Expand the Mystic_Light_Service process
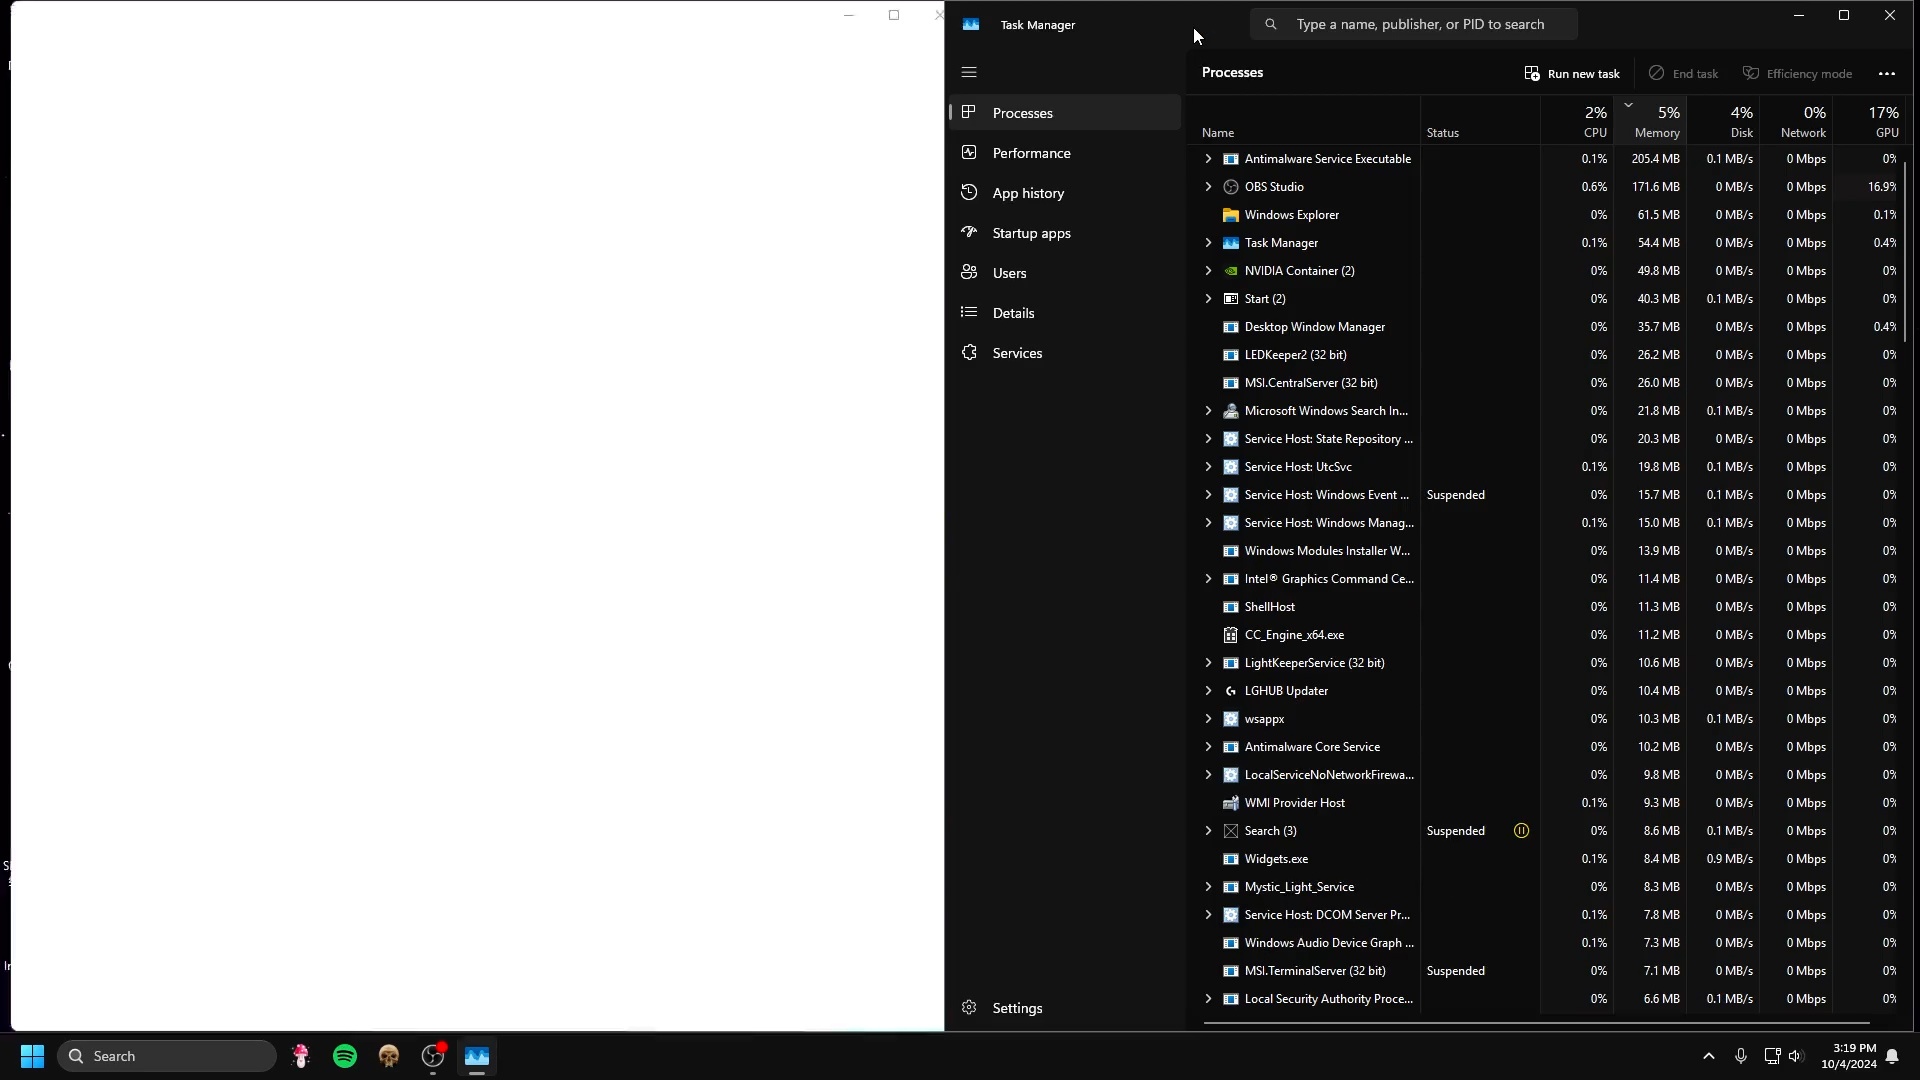Image resolution: width=1920 pixels, height=1080 pixels. point(1208,887)
